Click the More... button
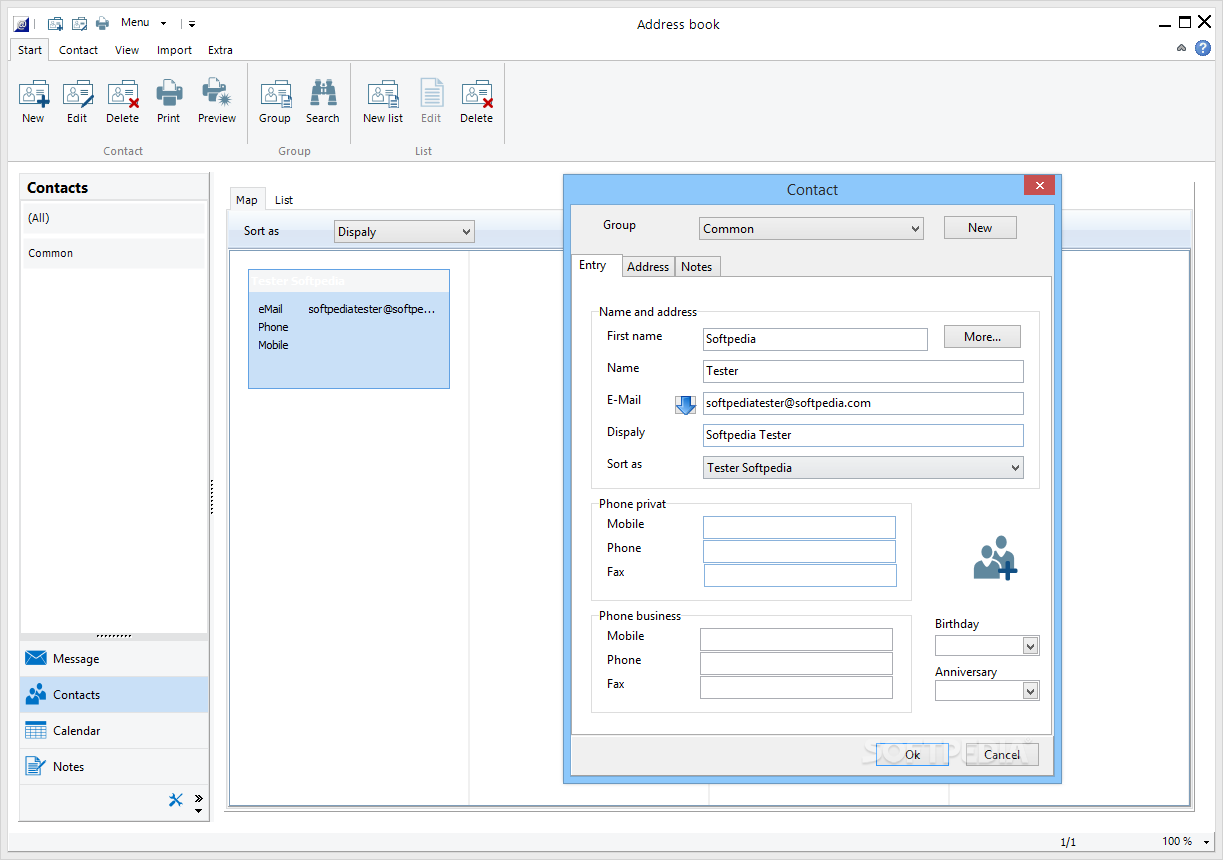1223x860 pixels. click(982, 337)
